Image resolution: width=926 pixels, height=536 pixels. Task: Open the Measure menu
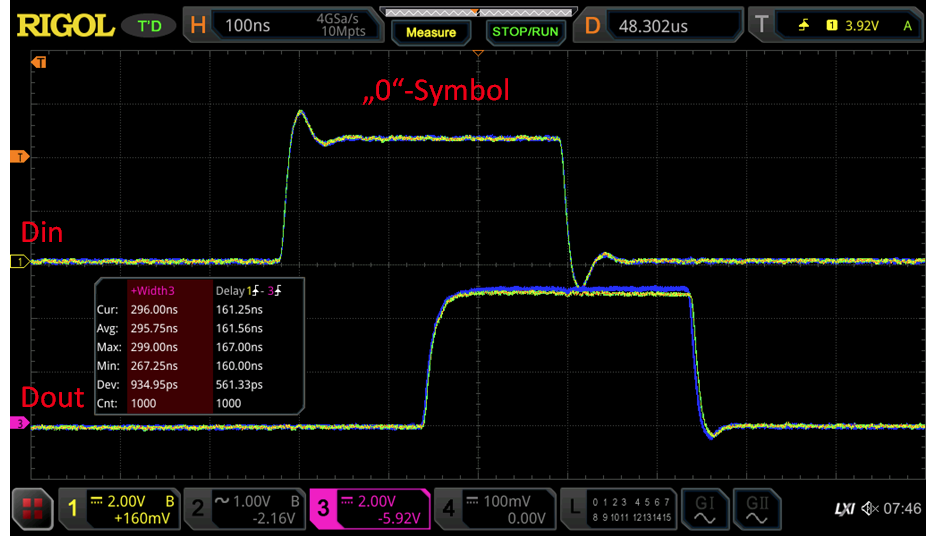[431, 32]
